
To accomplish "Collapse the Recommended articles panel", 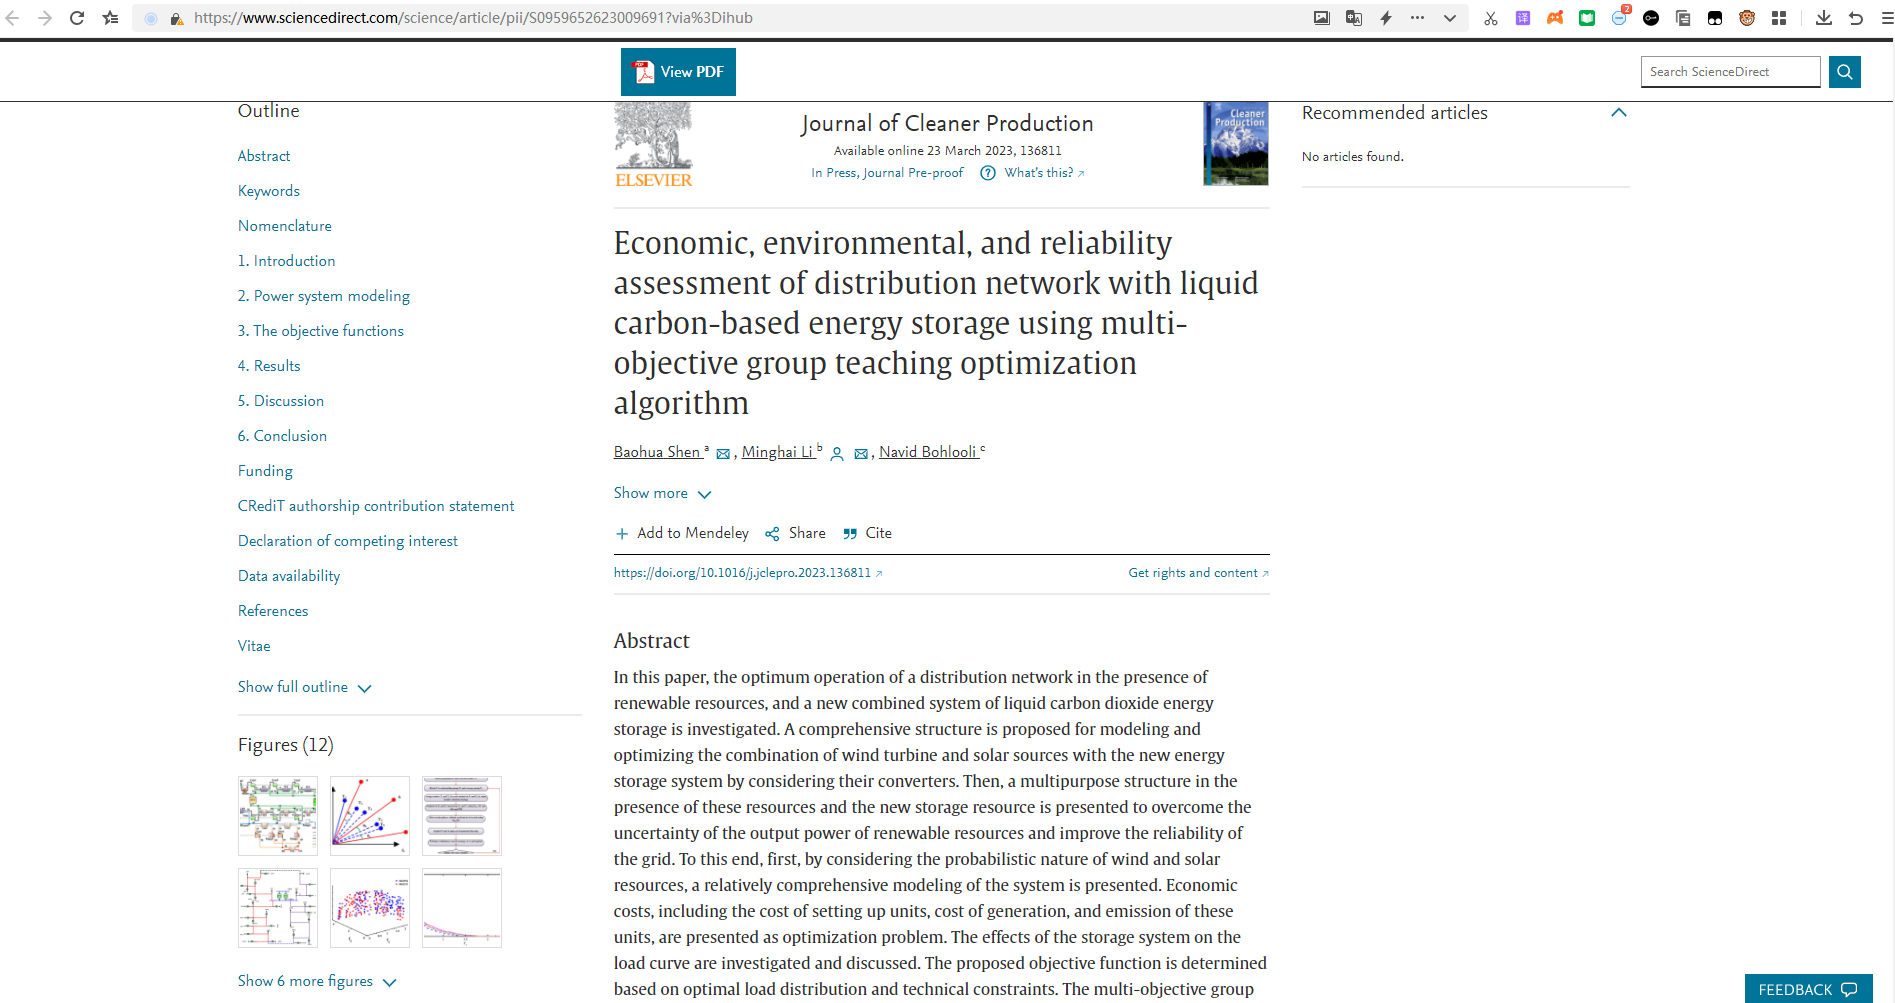I will point(1619,113).
